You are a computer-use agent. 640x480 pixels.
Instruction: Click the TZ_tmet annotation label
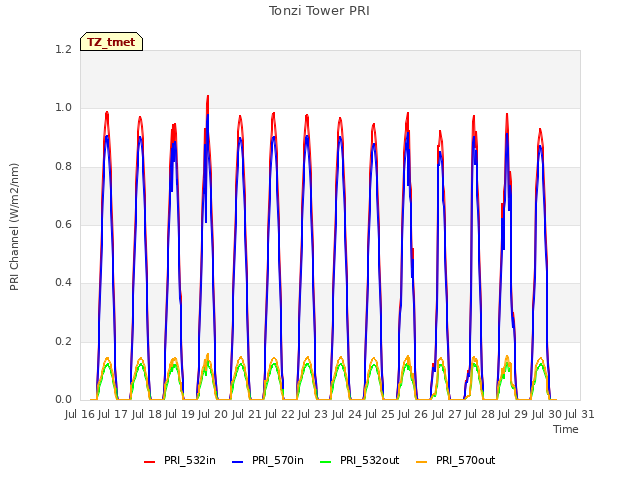tap(111, 42)
